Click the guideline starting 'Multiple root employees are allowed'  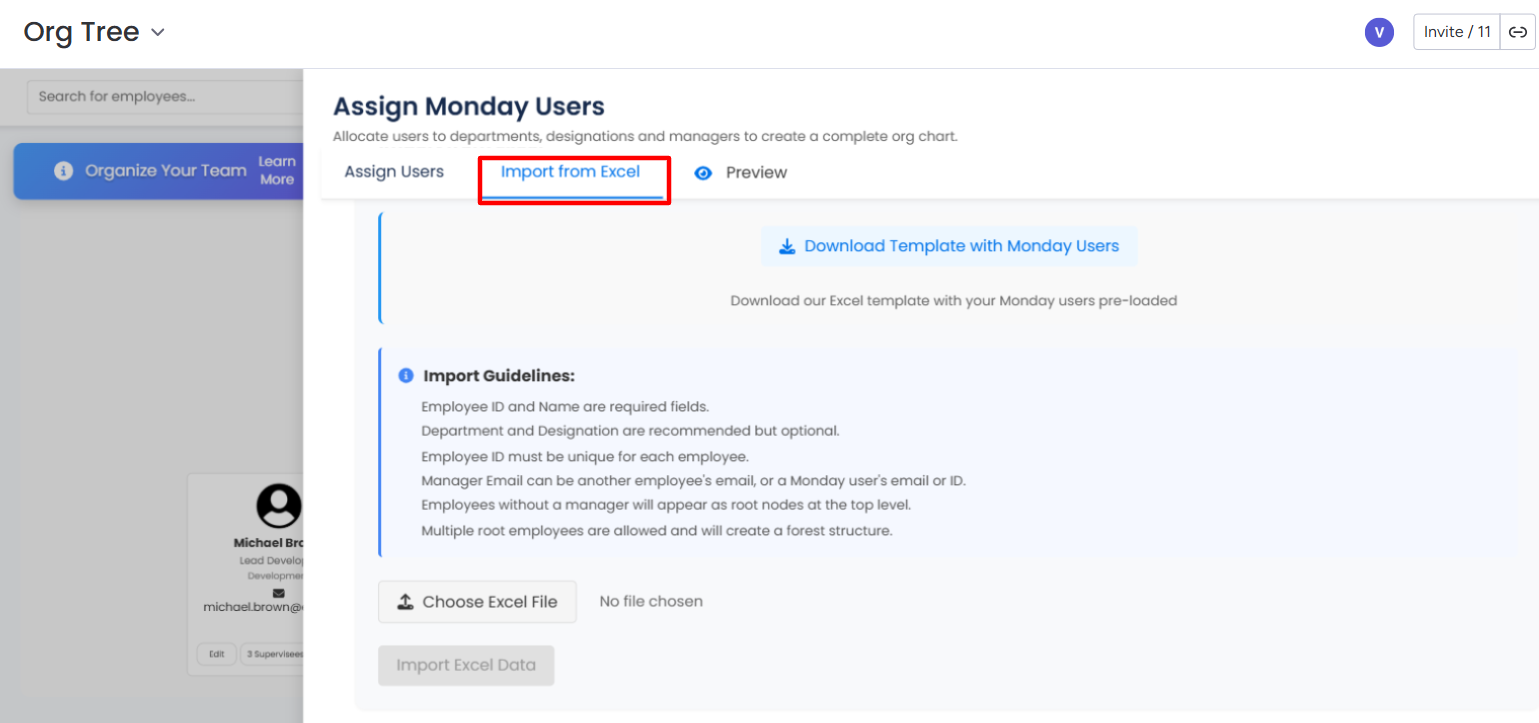(x=657, y=530)
